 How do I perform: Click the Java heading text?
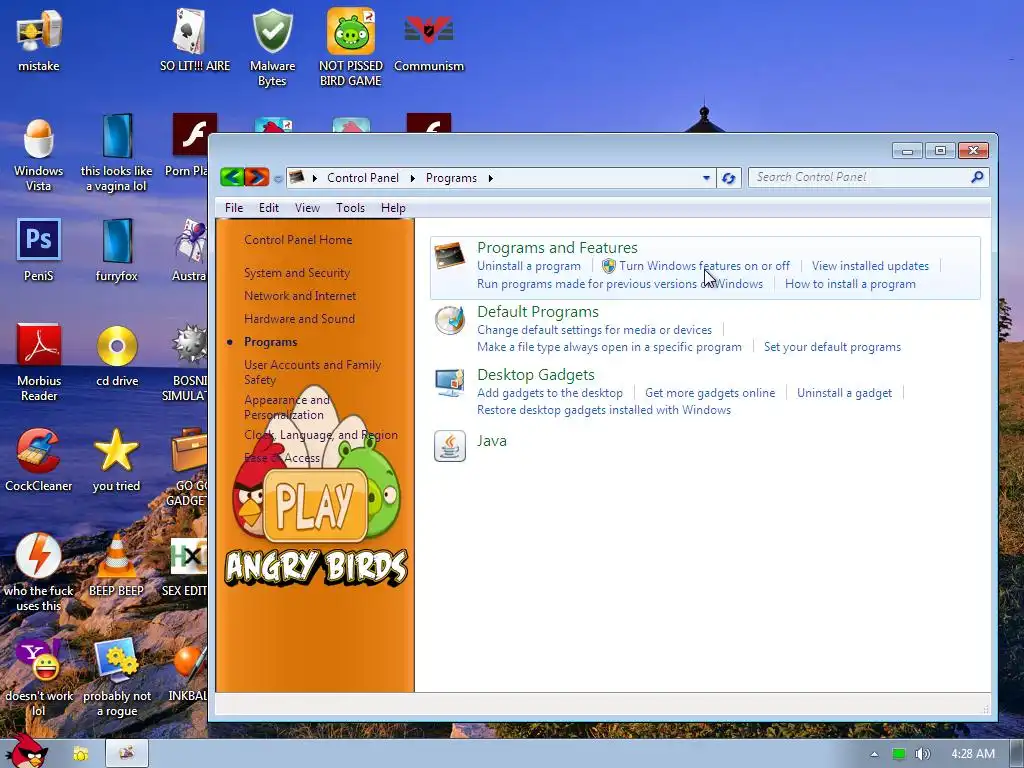[x=492, y=441]
